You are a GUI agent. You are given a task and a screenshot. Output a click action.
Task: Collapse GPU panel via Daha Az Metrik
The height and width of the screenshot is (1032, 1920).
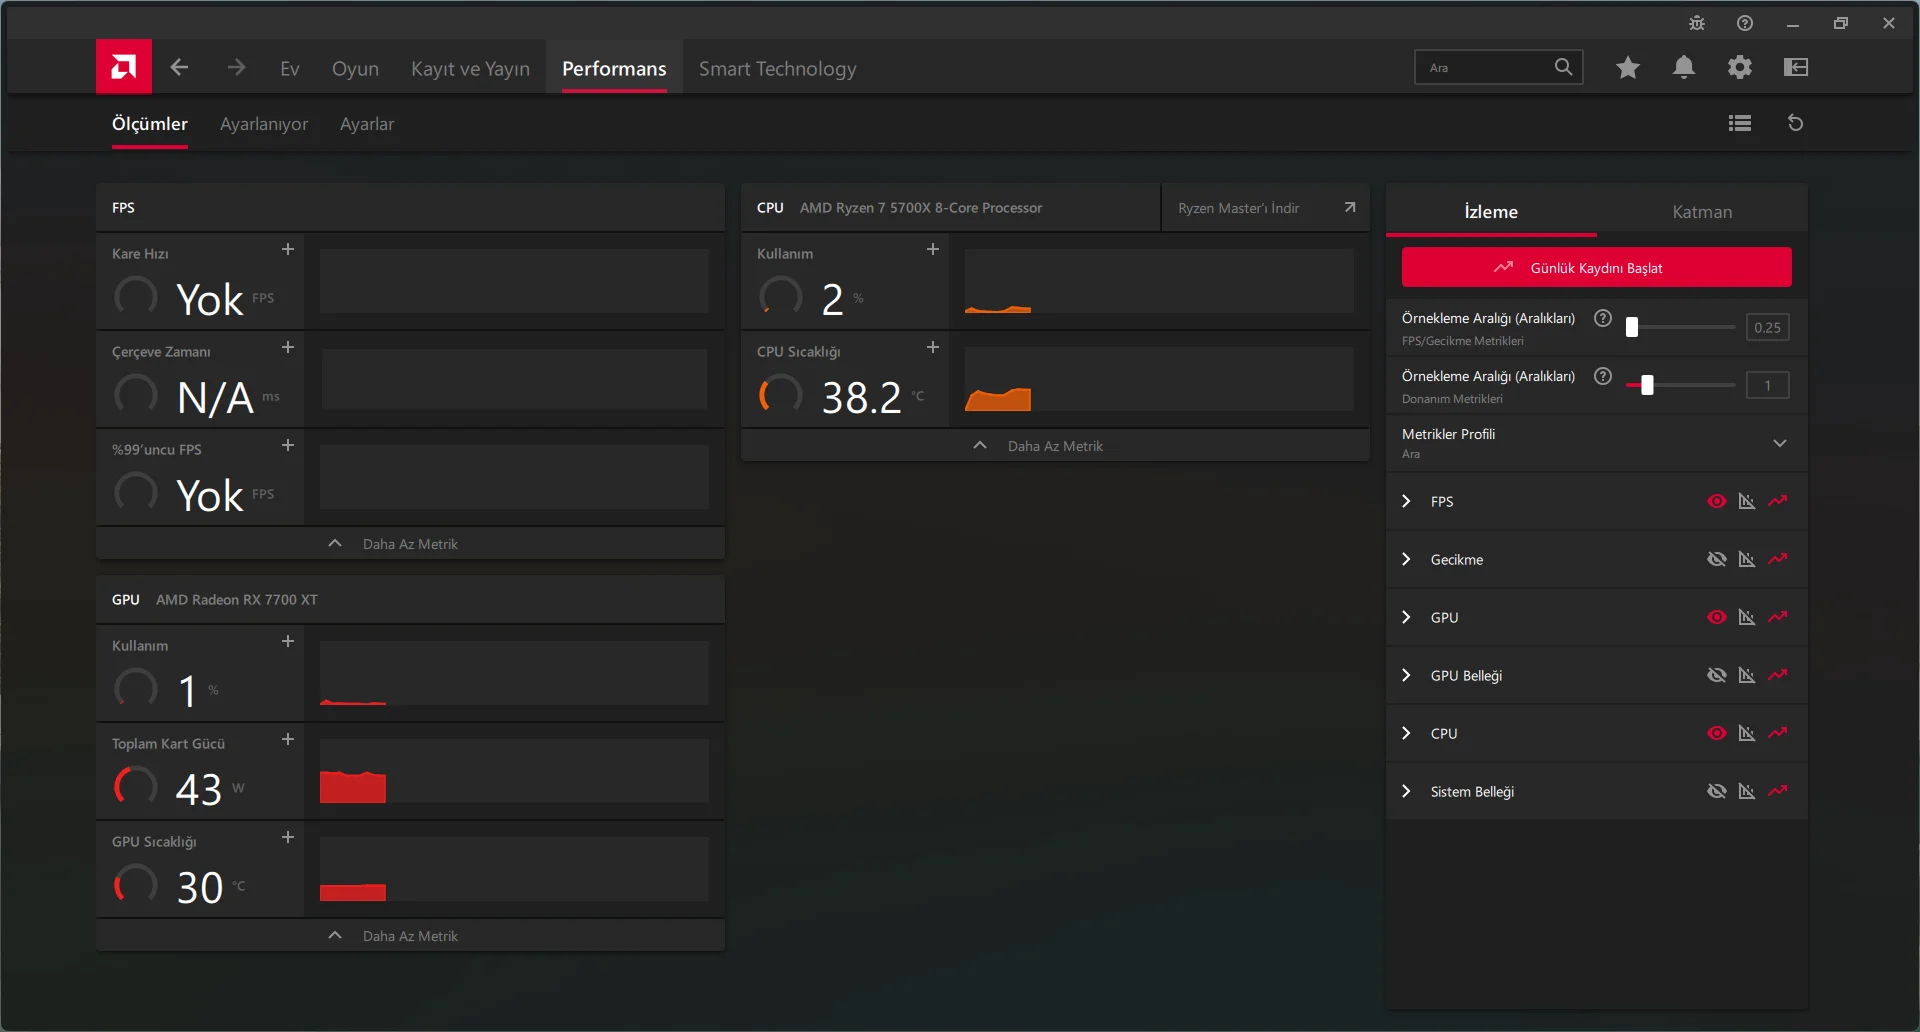(410, 936)
